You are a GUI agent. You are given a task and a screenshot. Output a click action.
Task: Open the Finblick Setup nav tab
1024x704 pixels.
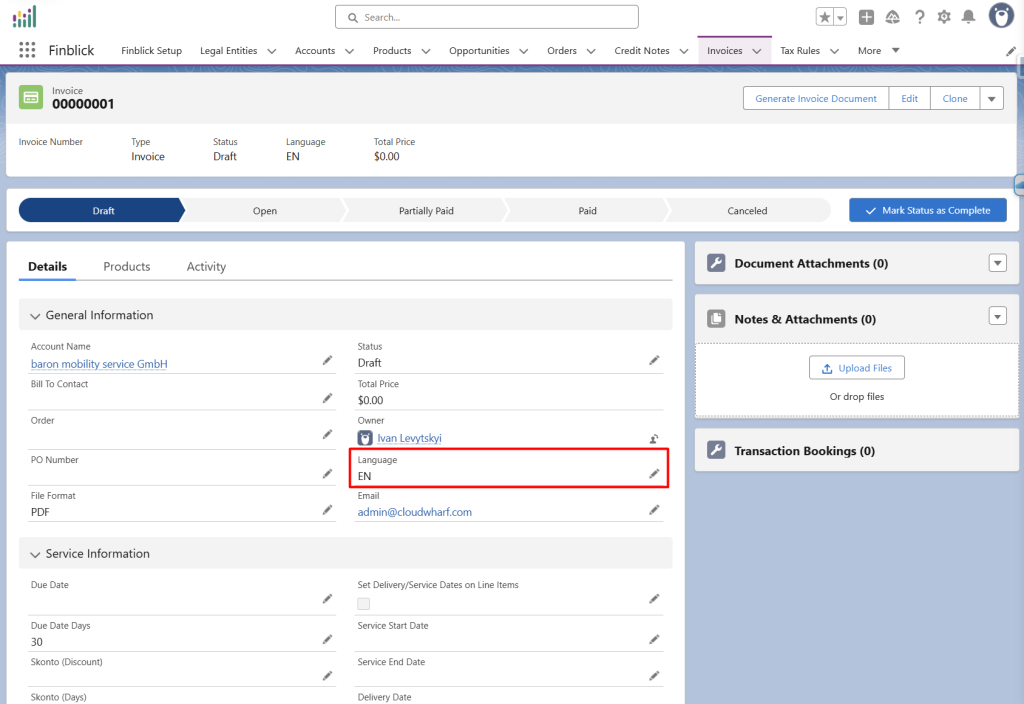(151, 51)
